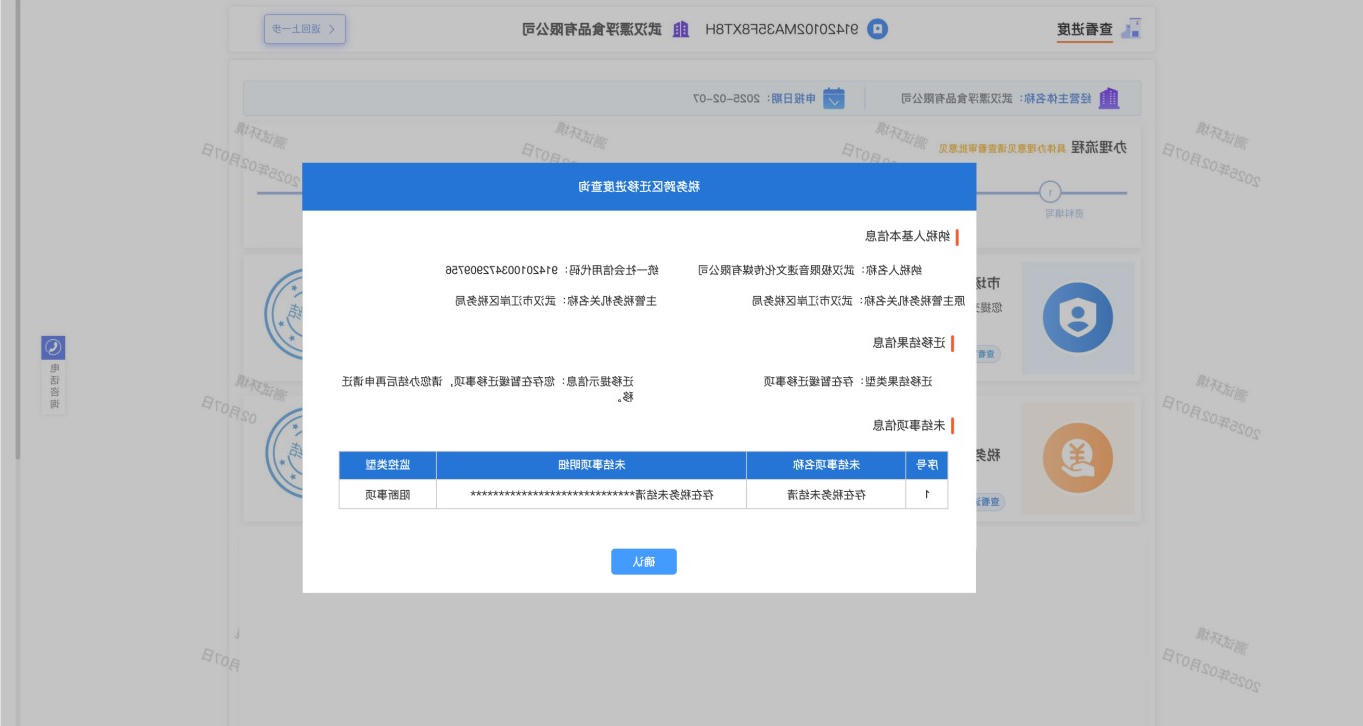Click the masked 存在税务未结清*** detail cell
Image resolution: width=1363 pixels, height=726 pixels.
coord(591,494)
